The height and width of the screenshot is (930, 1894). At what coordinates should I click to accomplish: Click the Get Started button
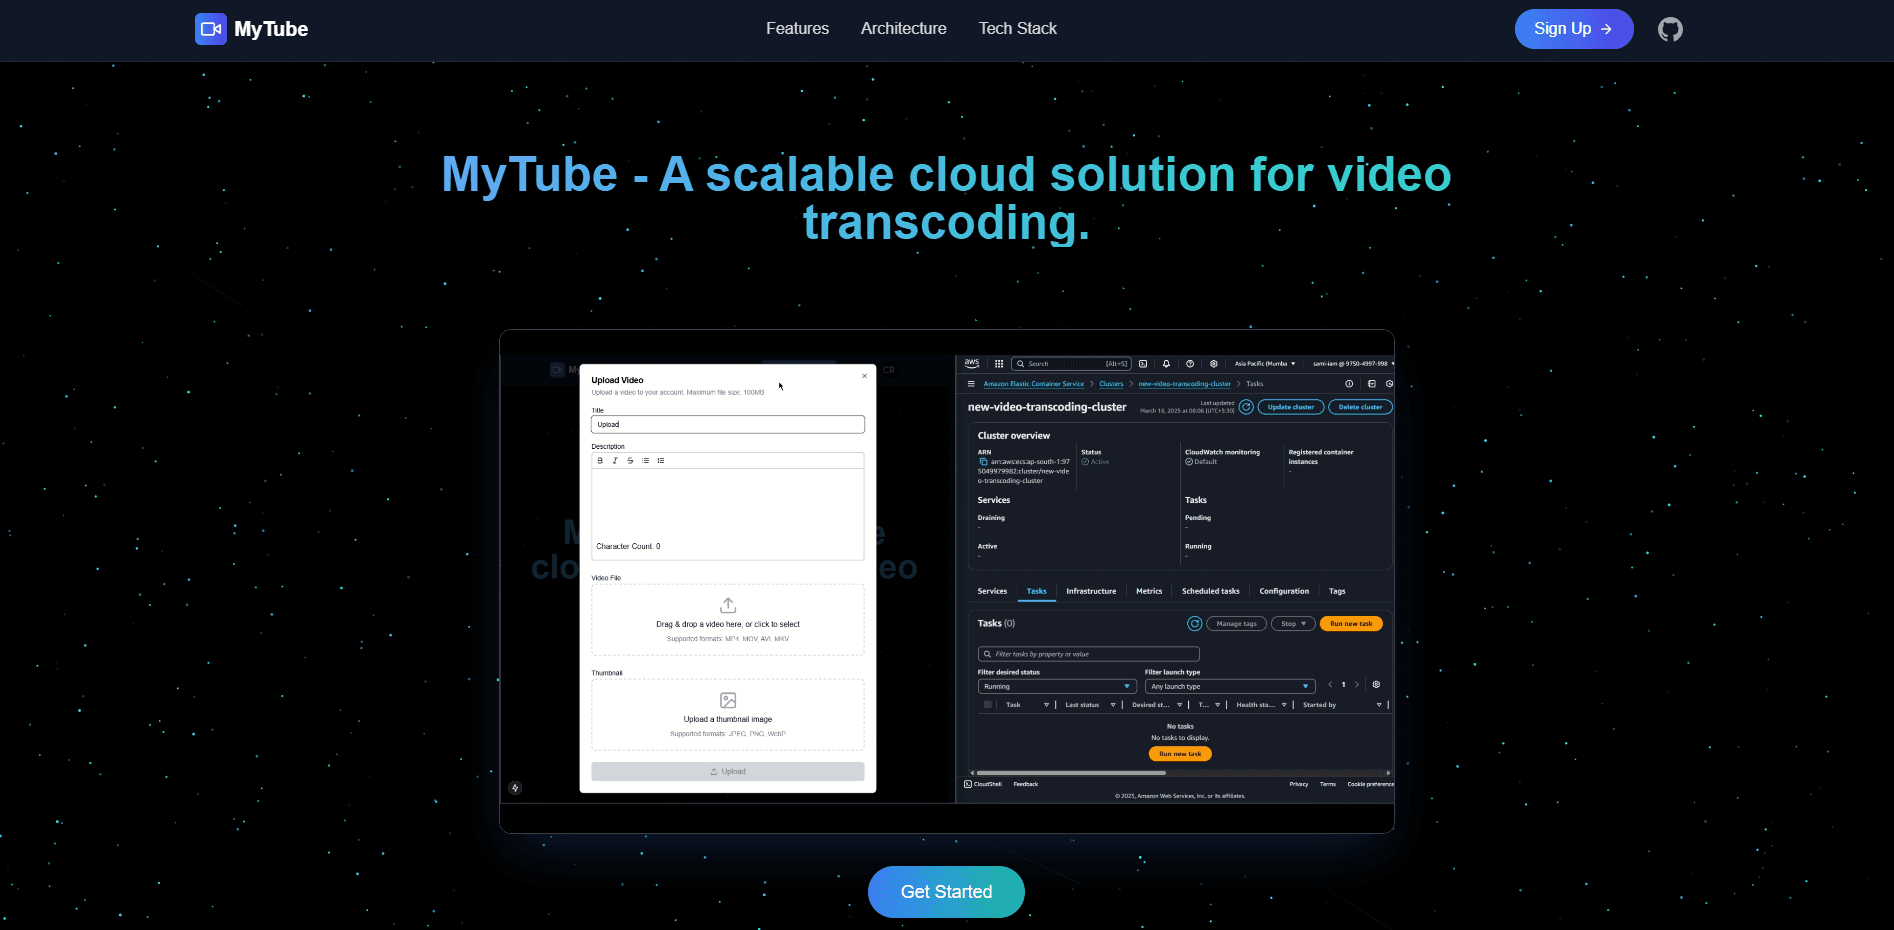pyautogui.click(x=946, y=892)
